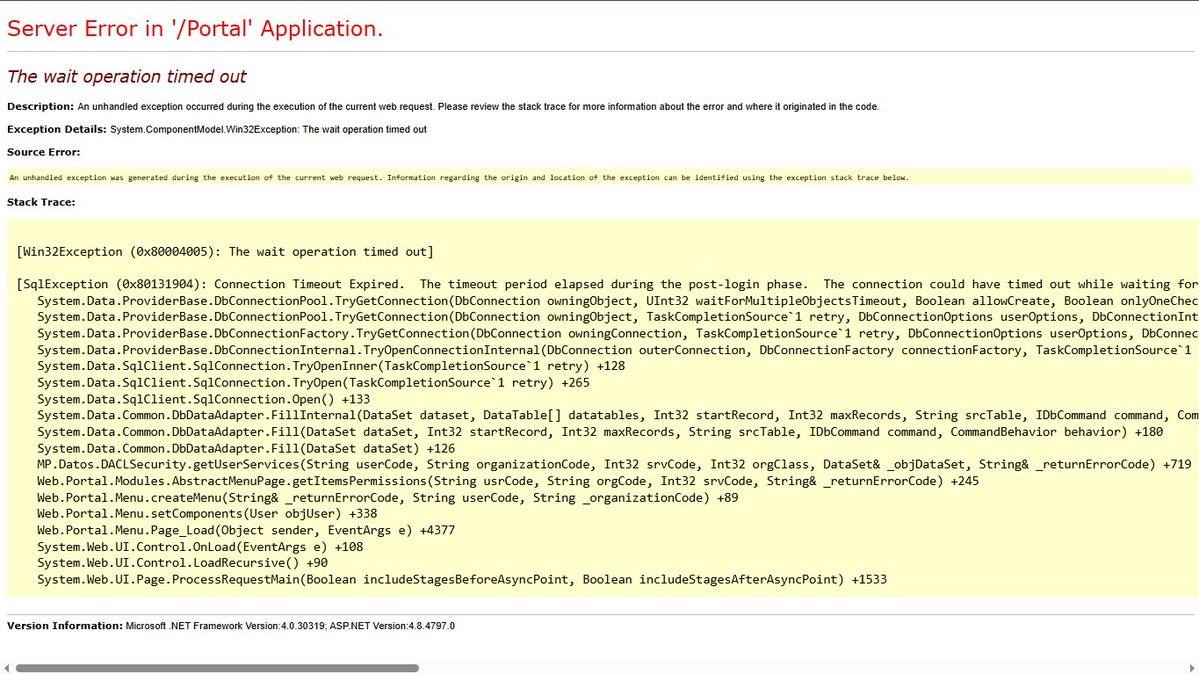Viewport: 1199px width, 674px height.
Task: Click the "Server Error in '/Portal' Application." heading
Action: 195,28
